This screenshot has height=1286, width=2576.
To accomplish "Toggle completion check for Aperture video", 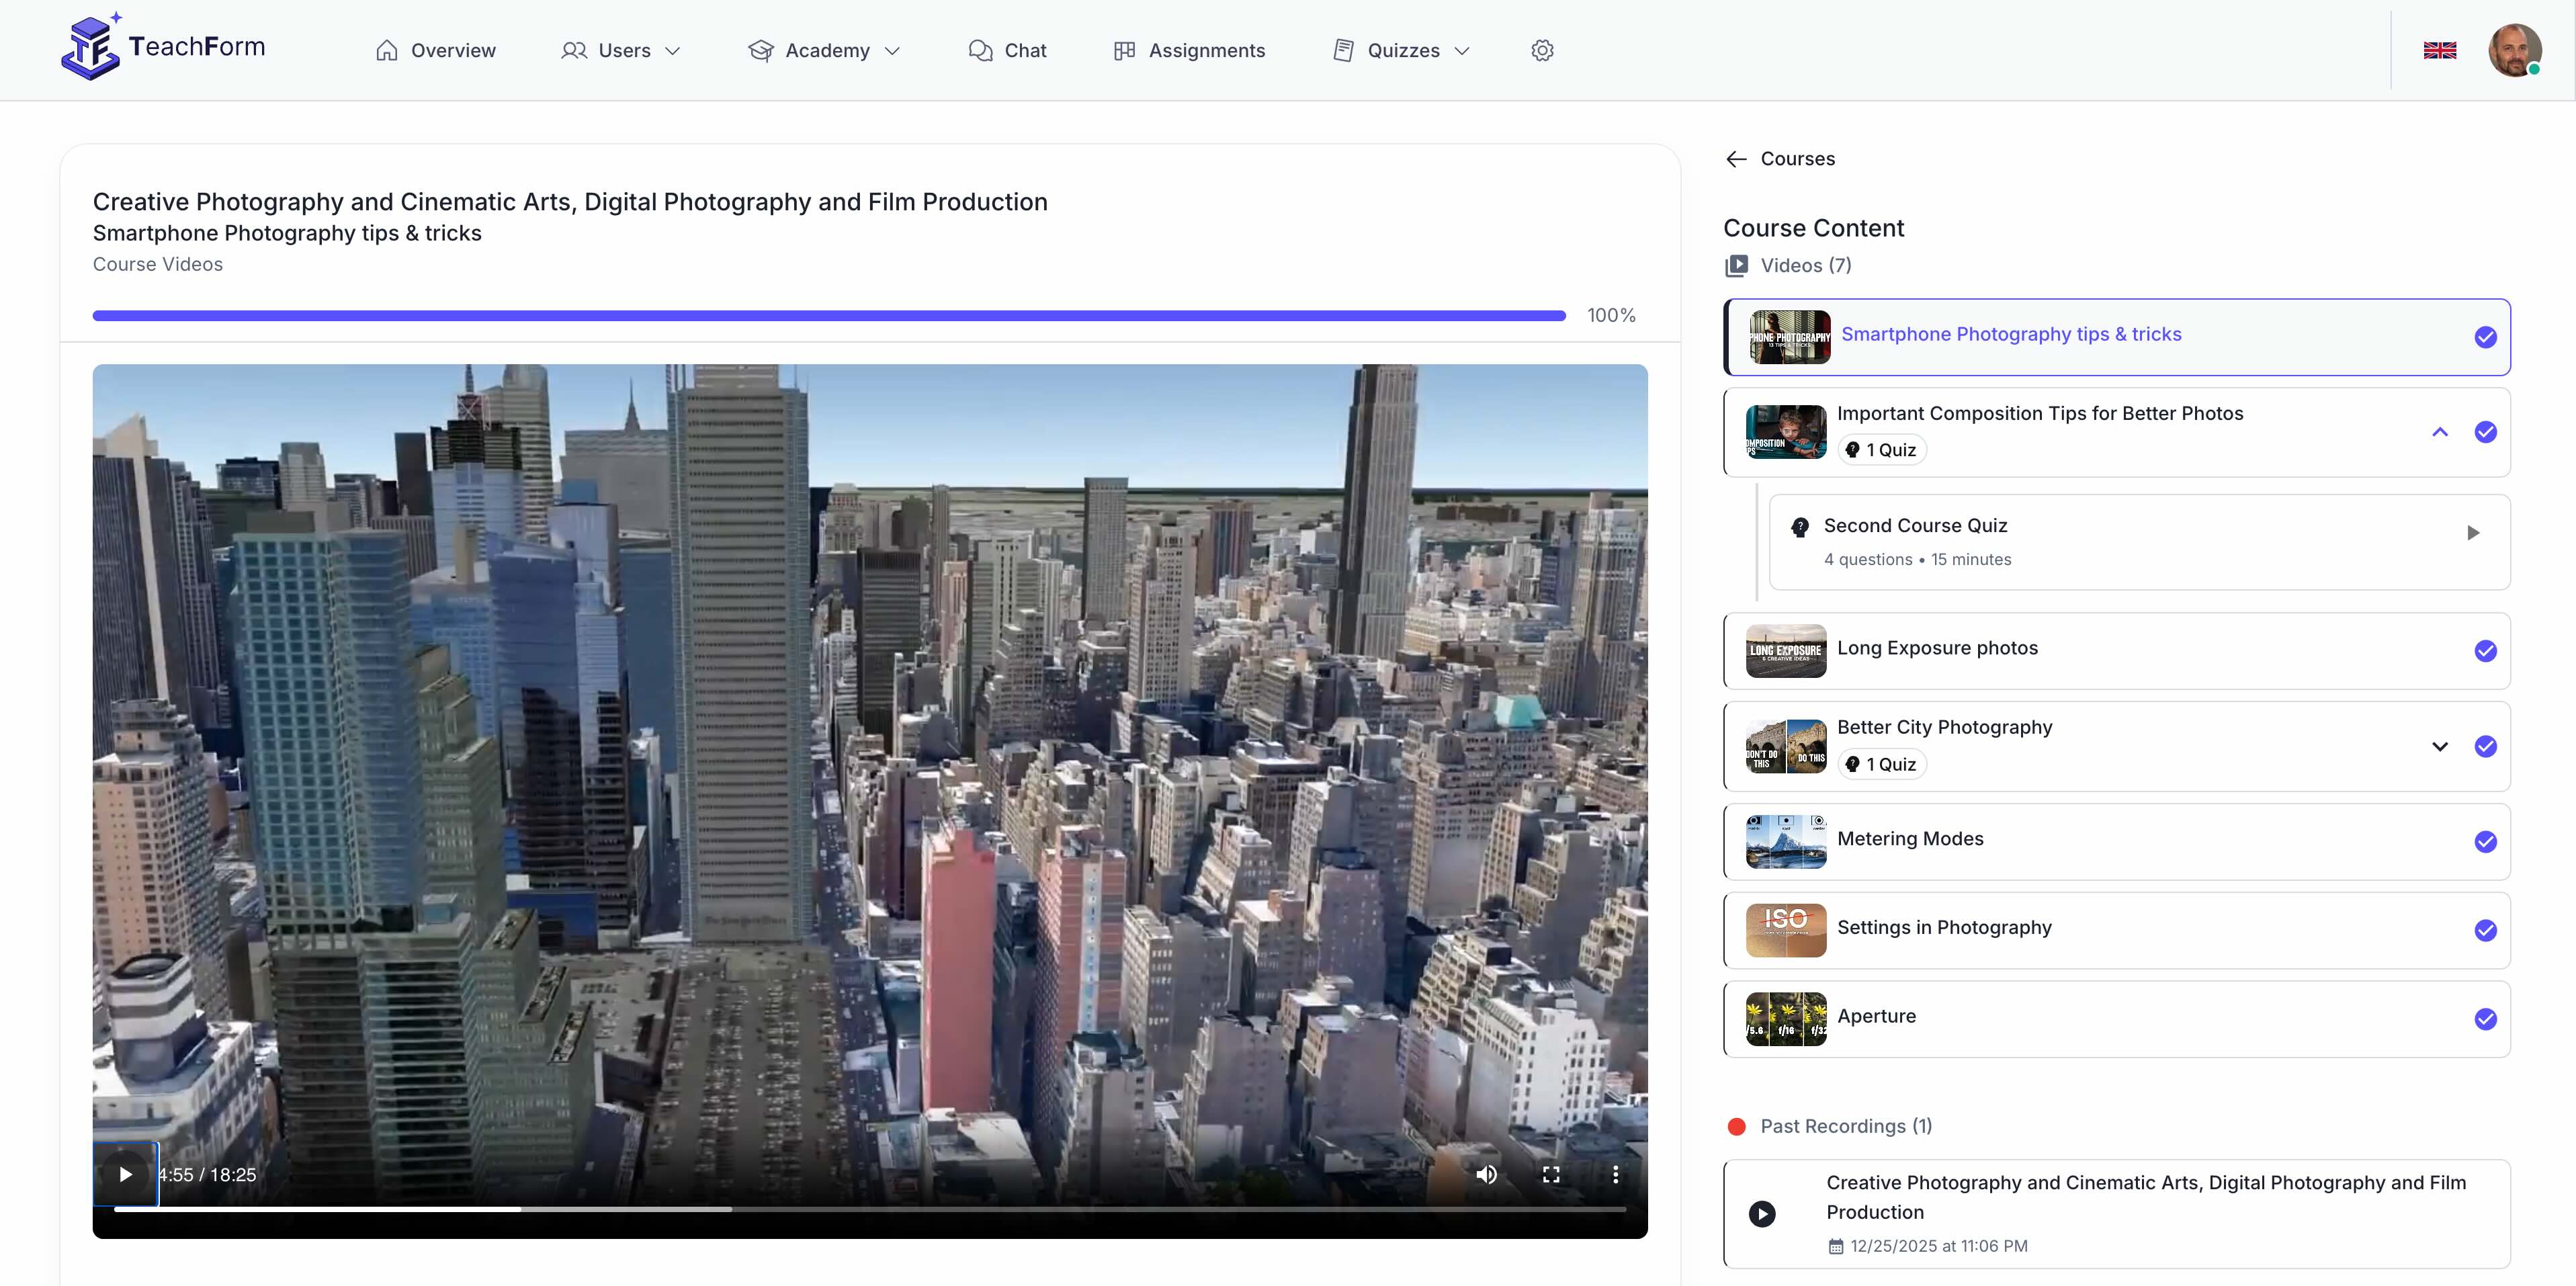I will click(x=2485, y=1019).
